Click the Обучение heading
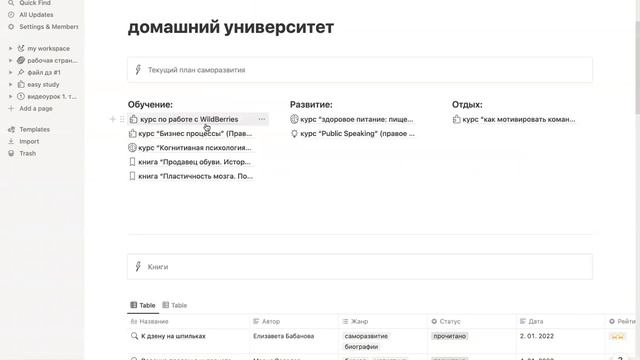640x360 pixels. click(150, 104)
